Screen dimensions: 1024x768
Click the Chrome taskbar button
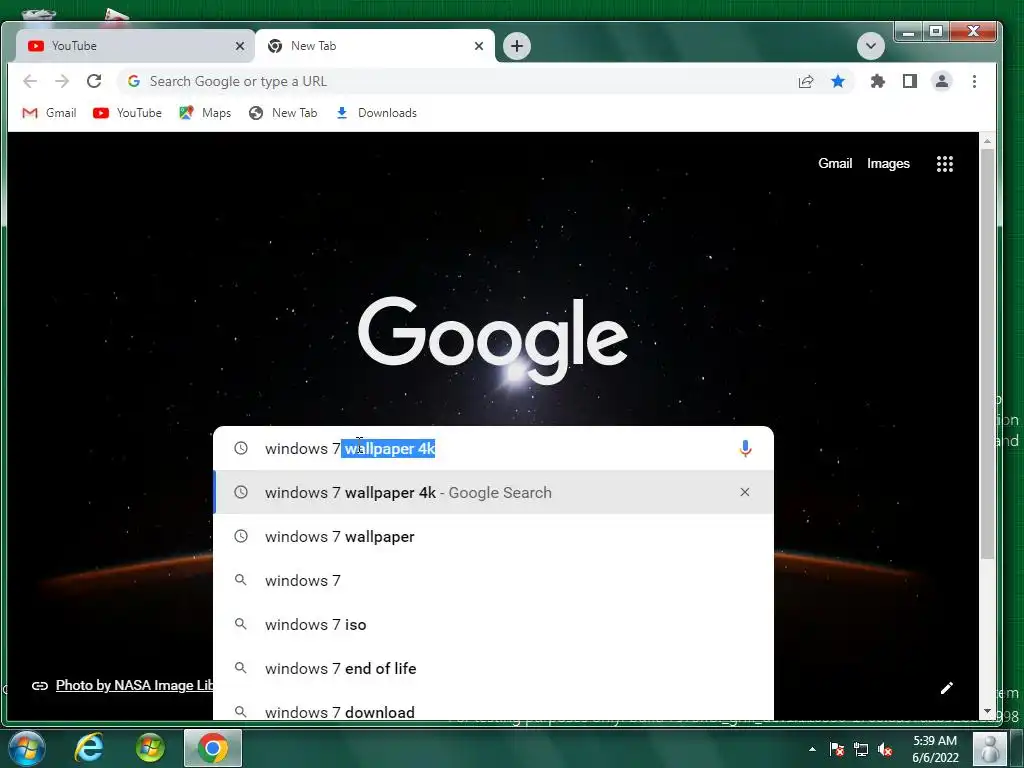[213, 748]
